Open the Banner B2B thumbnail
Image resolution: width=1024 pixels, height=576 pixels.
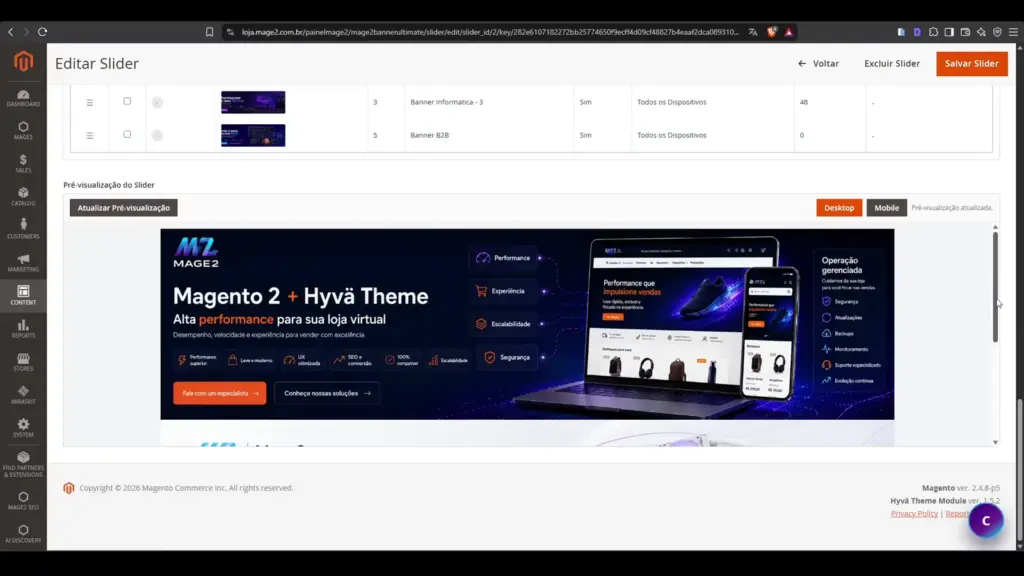253,135
